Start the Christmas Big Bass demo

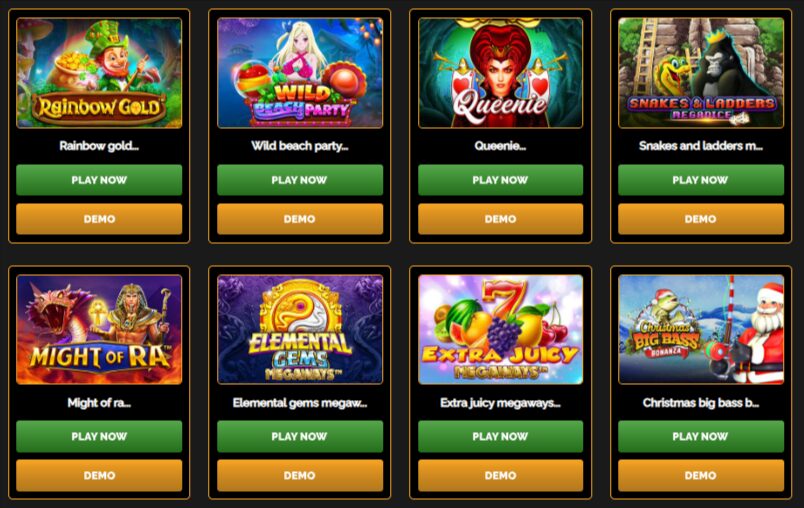coord(701,475)
